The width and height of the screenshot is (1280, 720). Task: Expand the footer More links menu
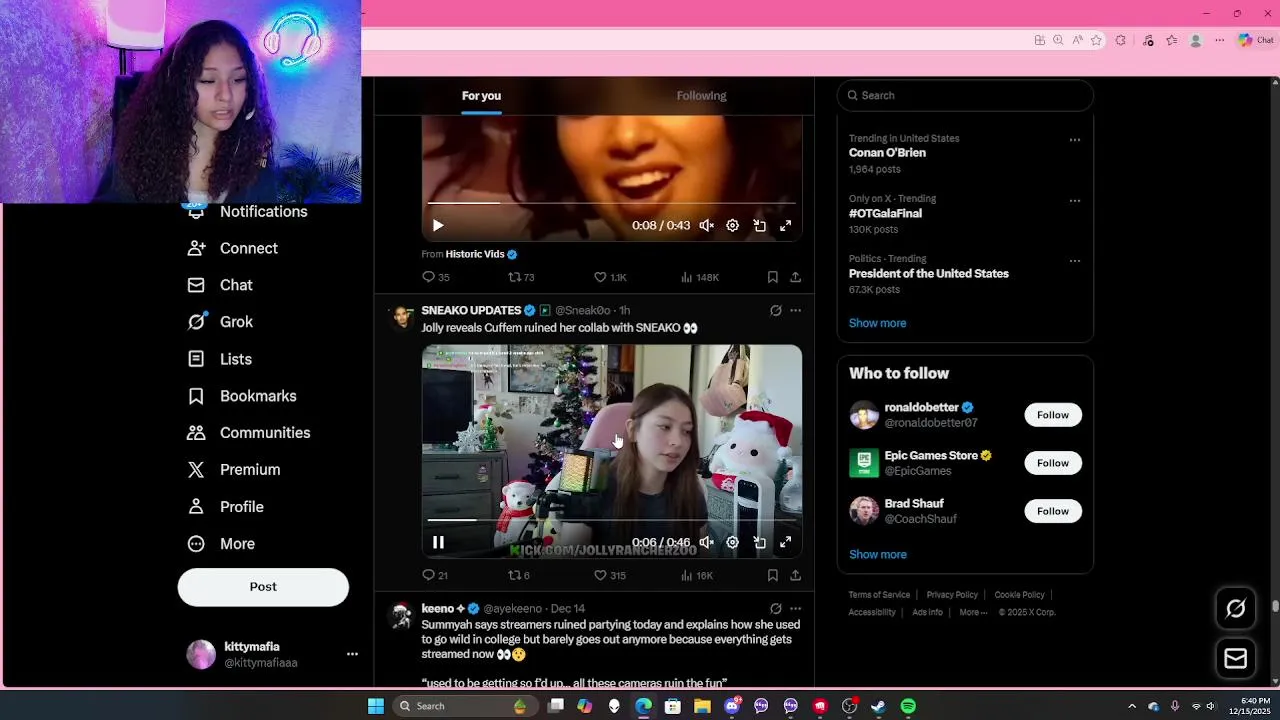pos(973,612)
